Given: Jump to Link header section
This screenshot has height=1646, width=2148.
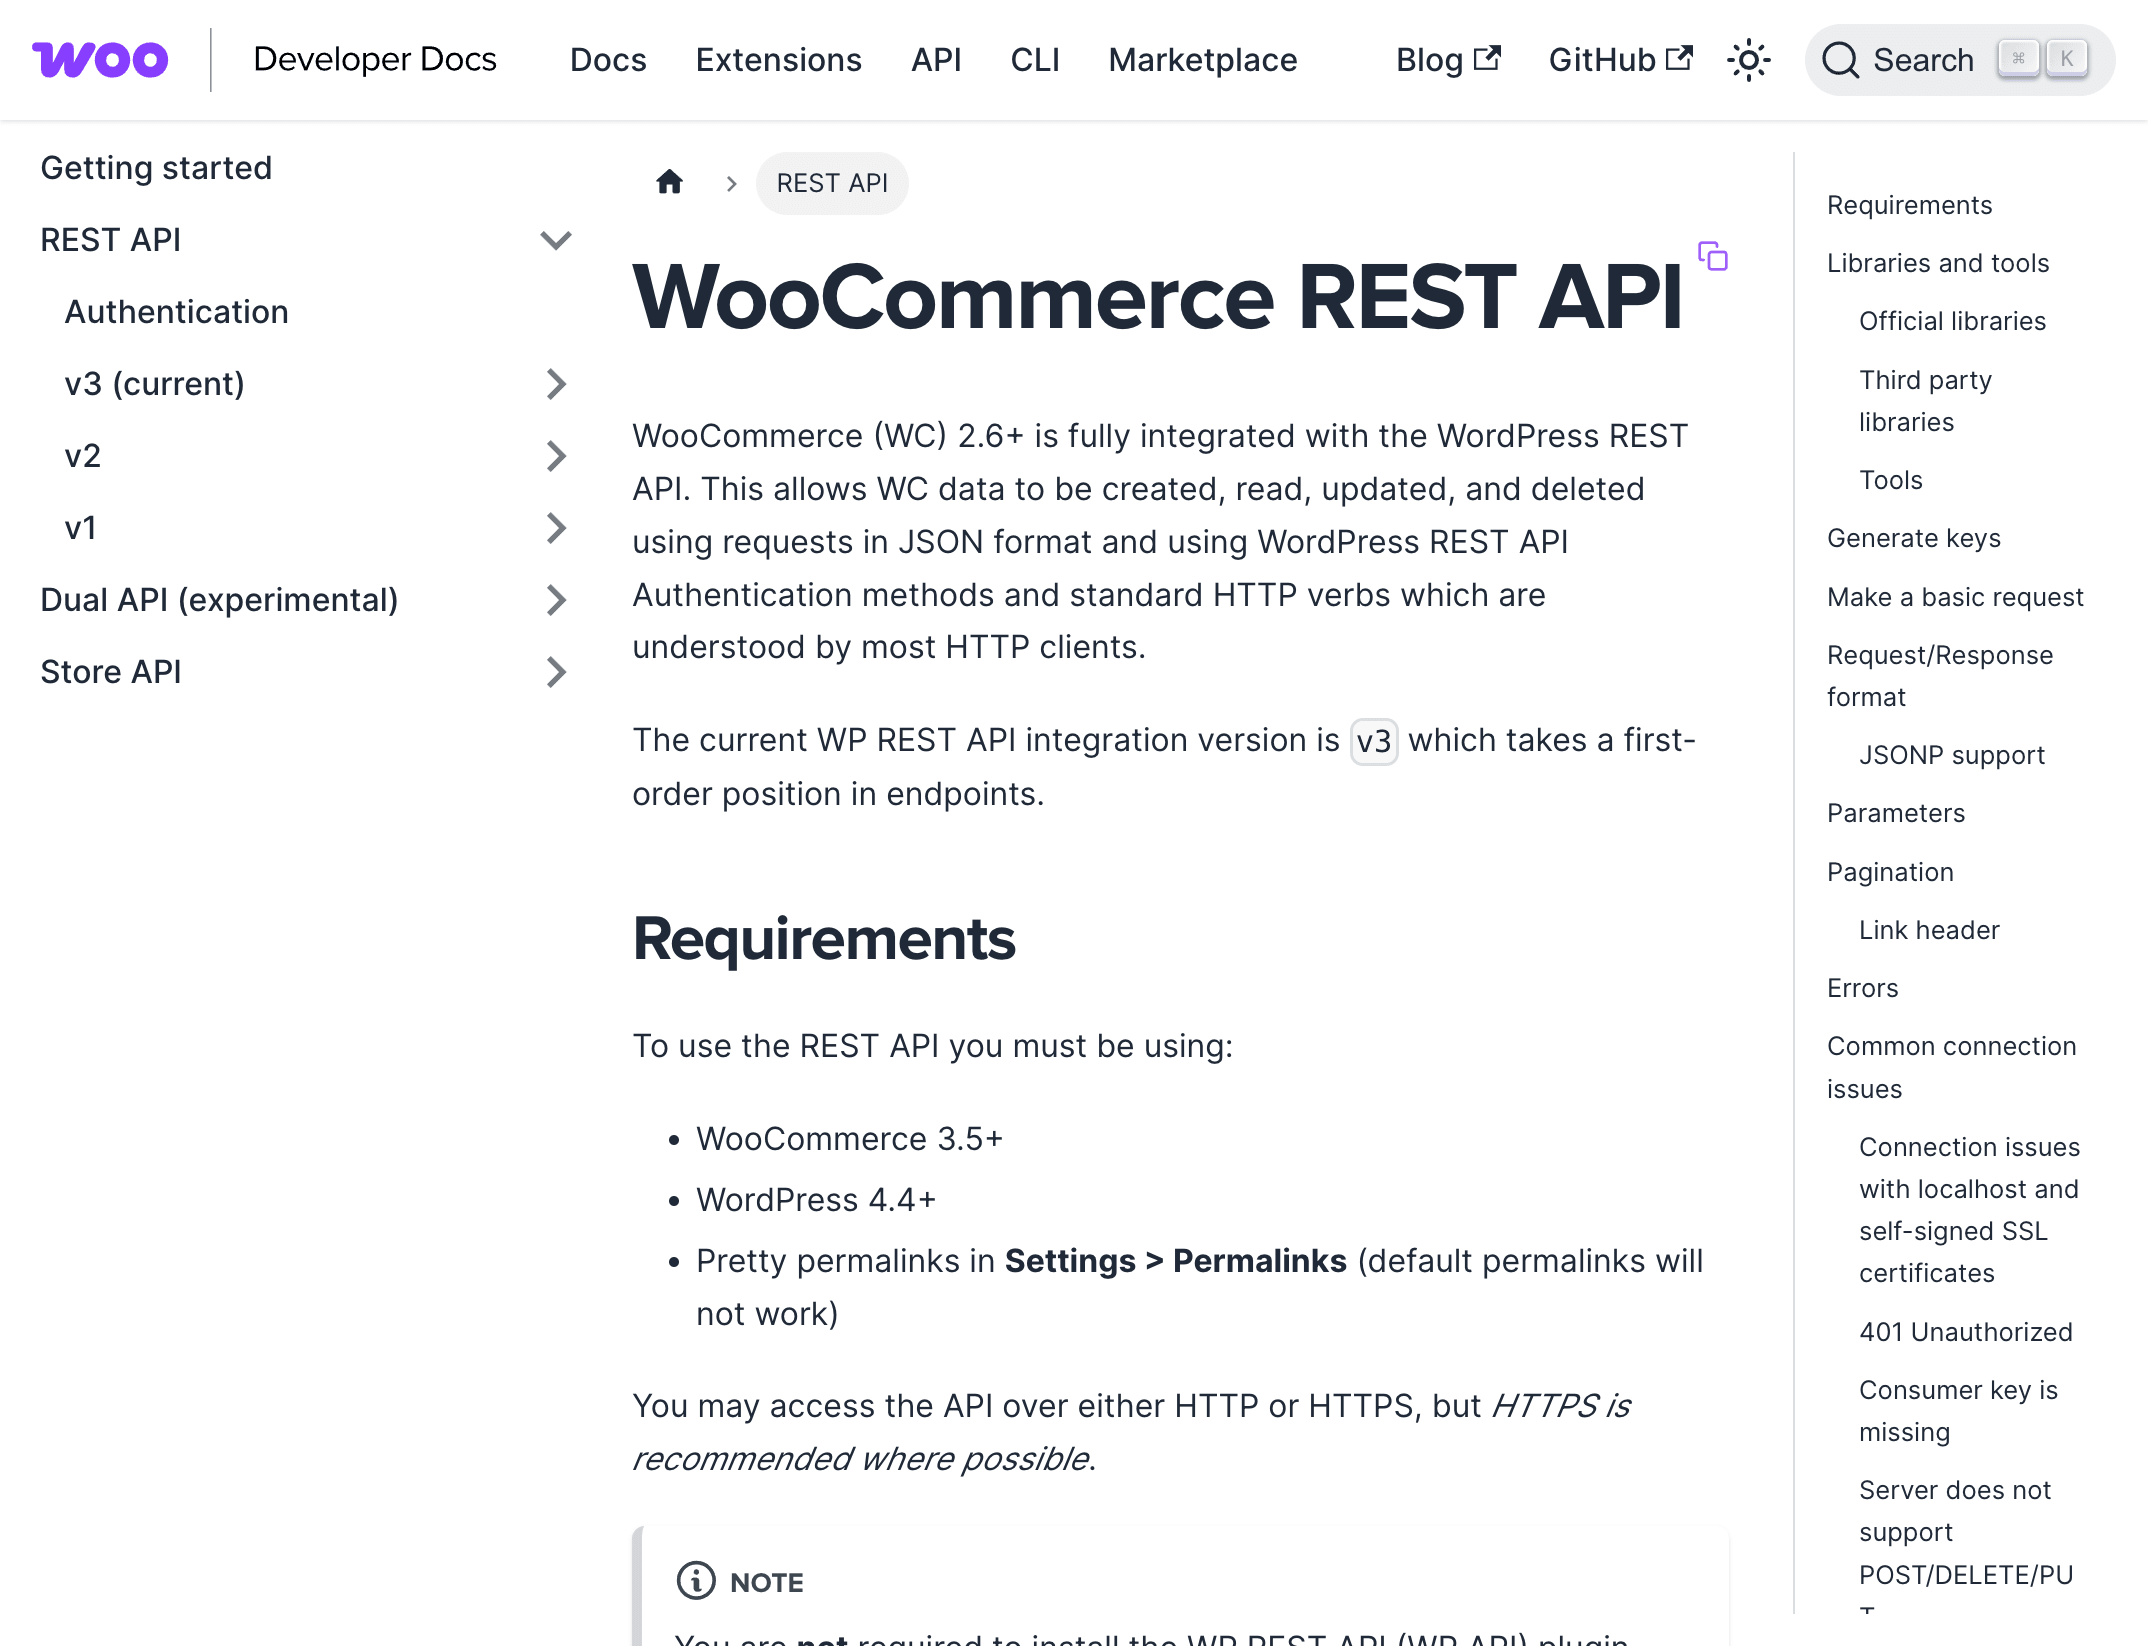Looking at the screenshot, I should [1929, 930].
